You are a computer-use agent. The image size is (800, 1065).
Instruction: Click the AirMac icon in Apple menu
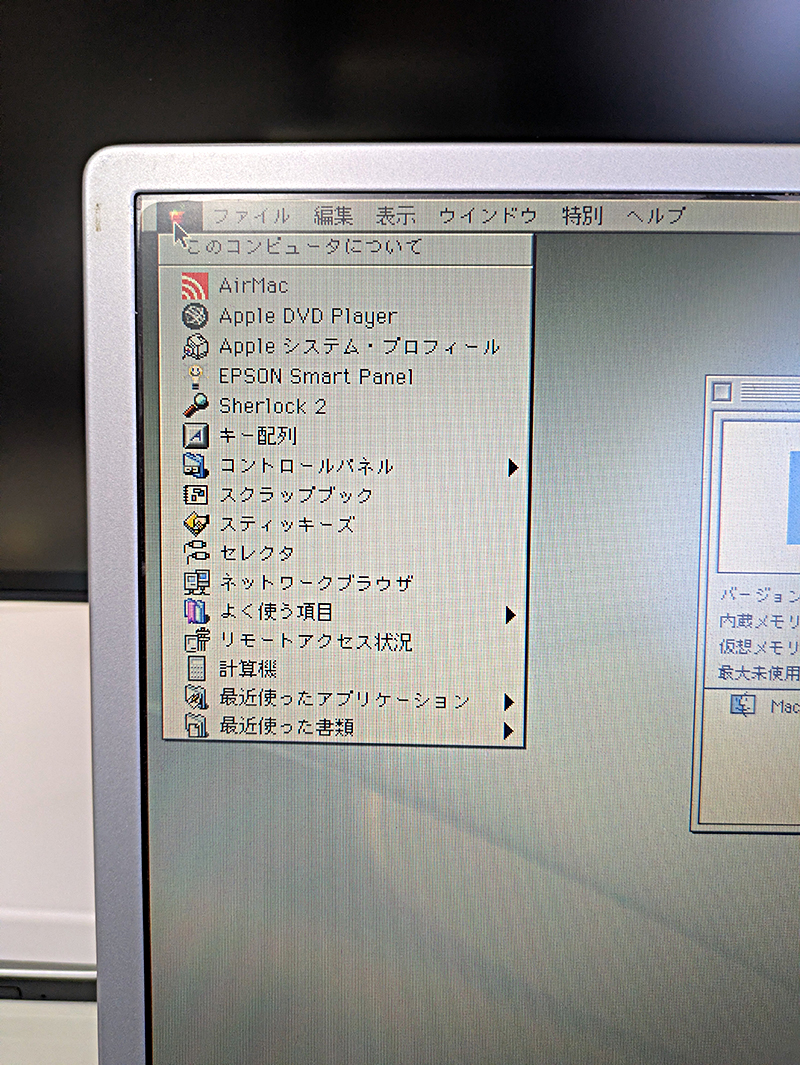click(x=195, y=287)
